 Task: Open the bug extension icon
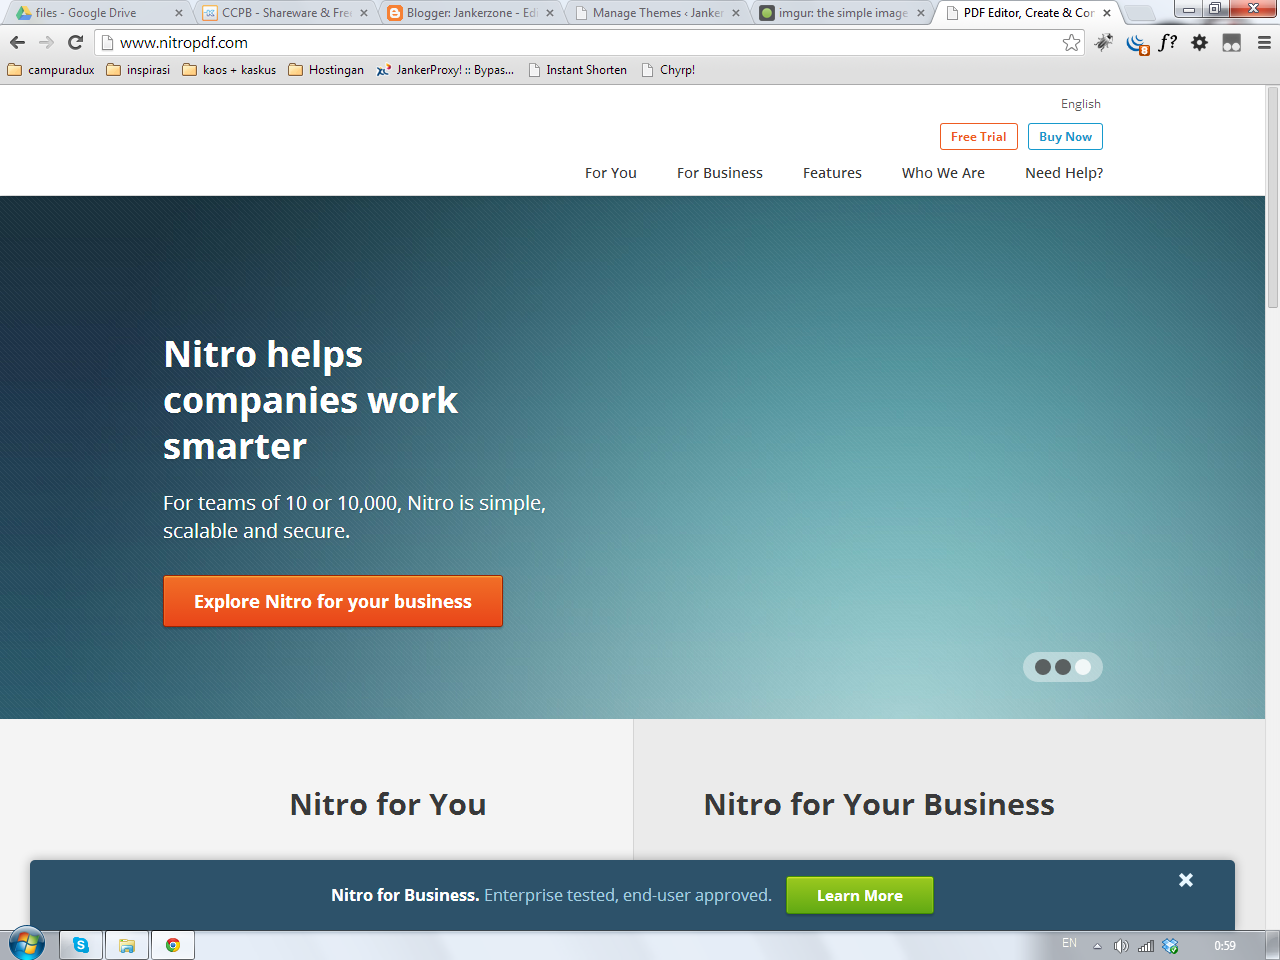(x=1104, y=42)
